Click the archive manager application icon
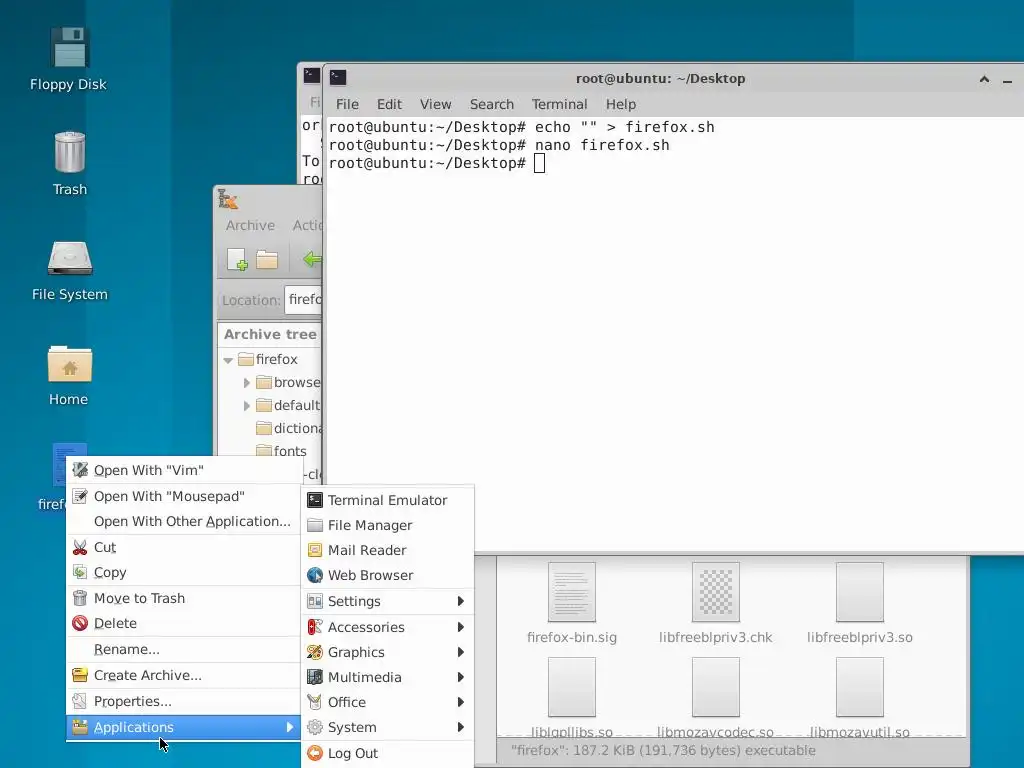 228,199
